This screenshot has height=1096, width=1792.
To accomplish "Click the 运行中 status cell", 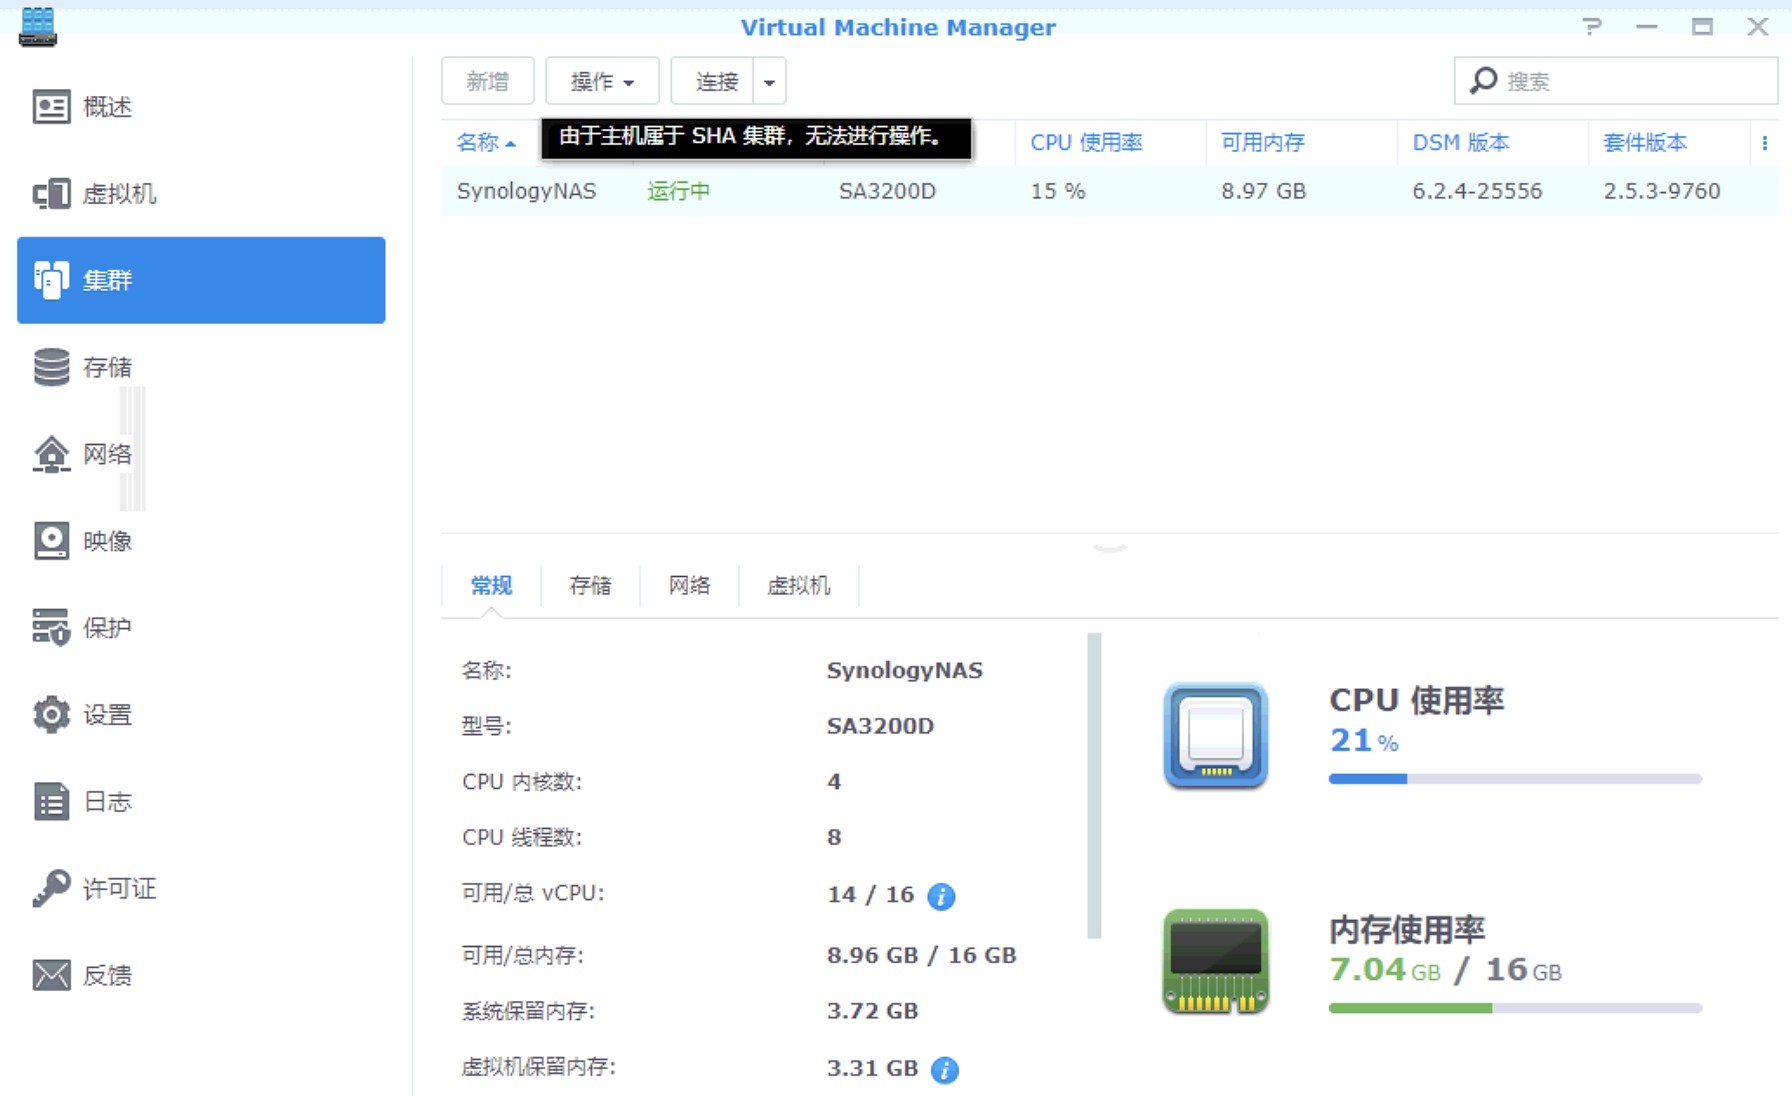I will 679,191.
